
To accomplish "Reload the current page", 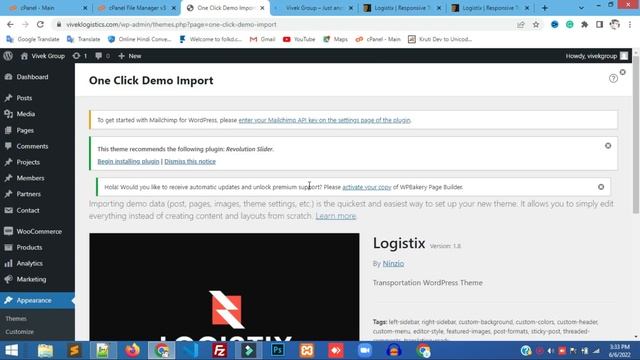I will (x=40, y=24).
